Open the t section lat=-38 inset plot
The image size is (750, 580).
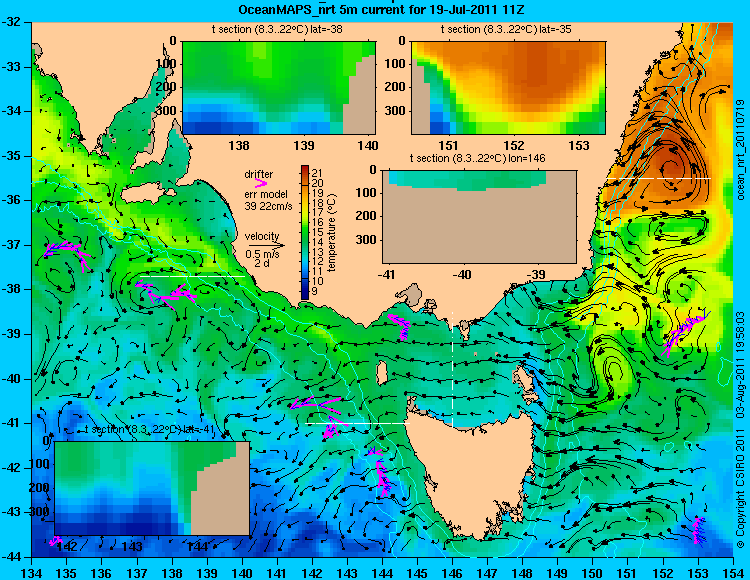click(x=279, y=88)
